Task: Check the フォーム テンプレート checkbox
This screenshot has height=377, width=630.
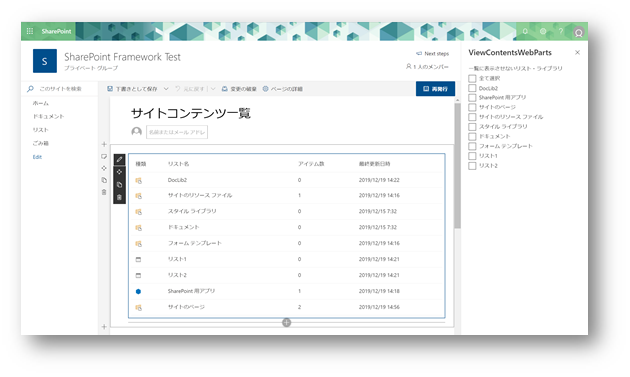Action: [472, 146]
